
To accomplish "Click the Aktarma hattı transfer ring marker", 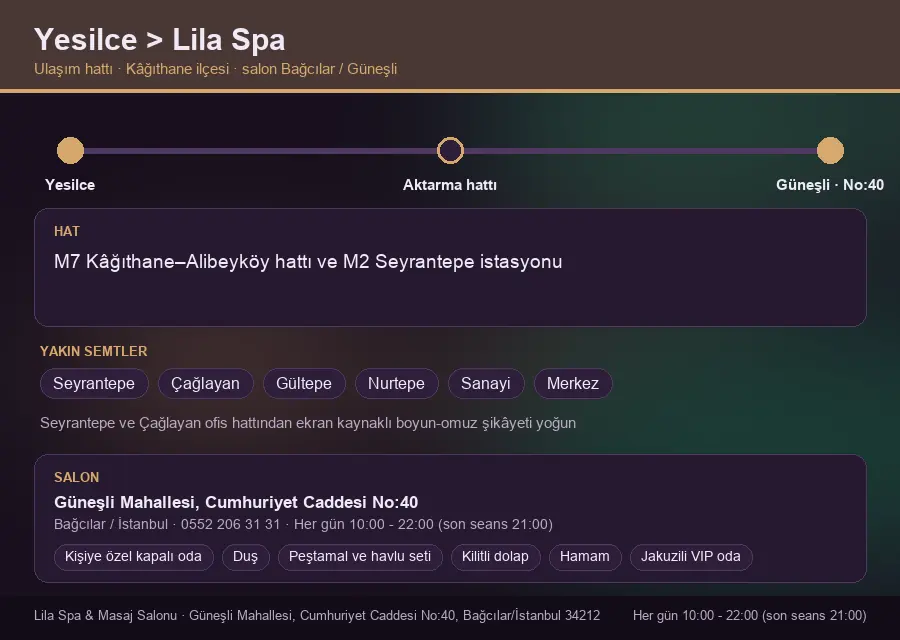I will (x=450, y=150).
